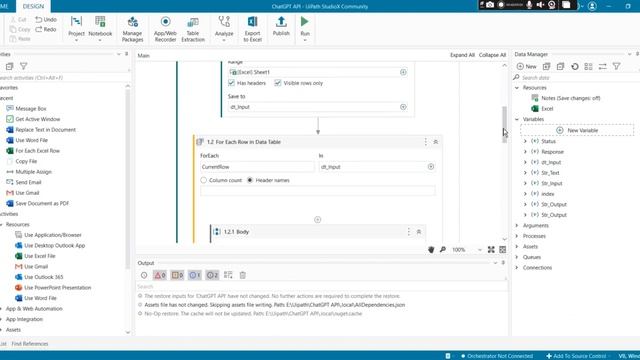
Task: Click the Redo button
Action: 46,29
